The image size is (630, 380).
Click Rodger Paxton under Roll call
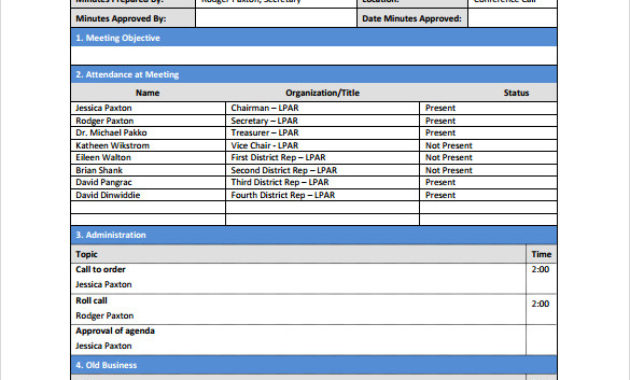(104, 316)
